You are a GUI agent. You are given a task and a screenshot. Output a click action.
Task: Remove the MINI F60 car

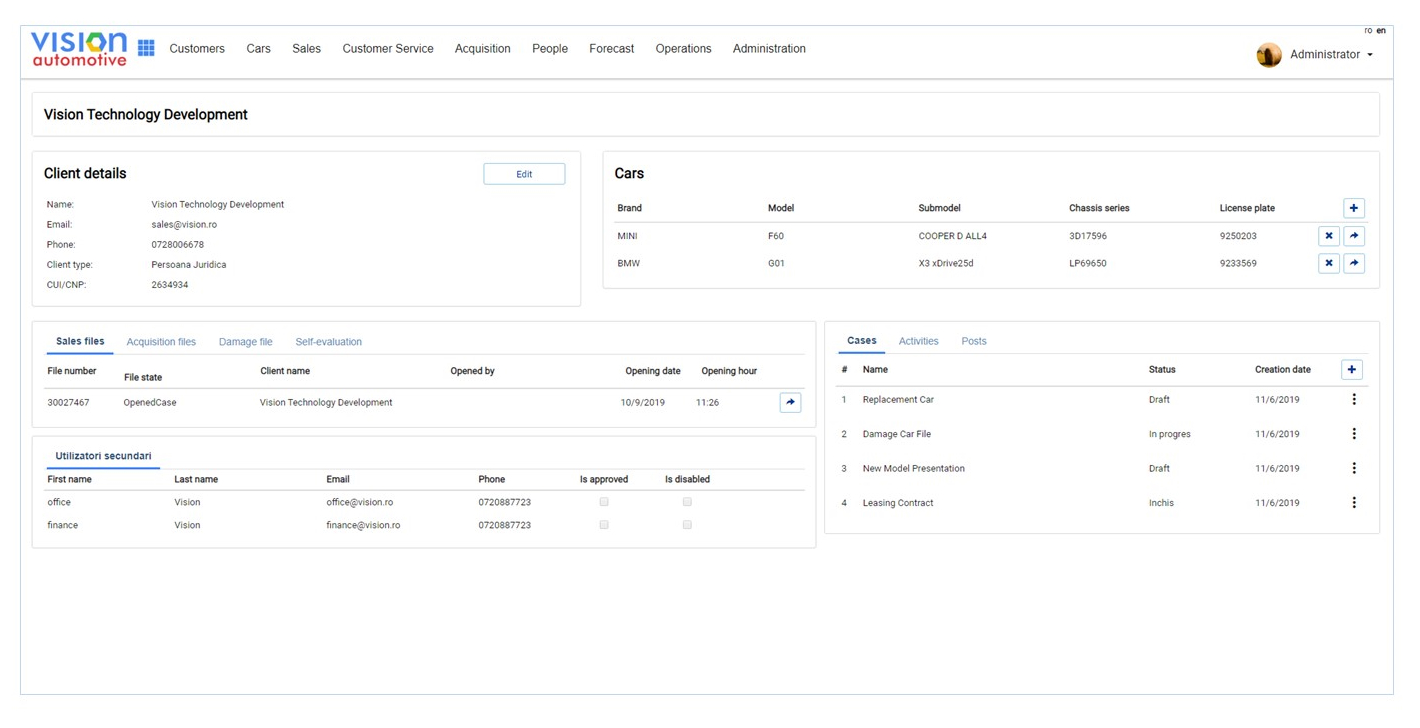1329,236
